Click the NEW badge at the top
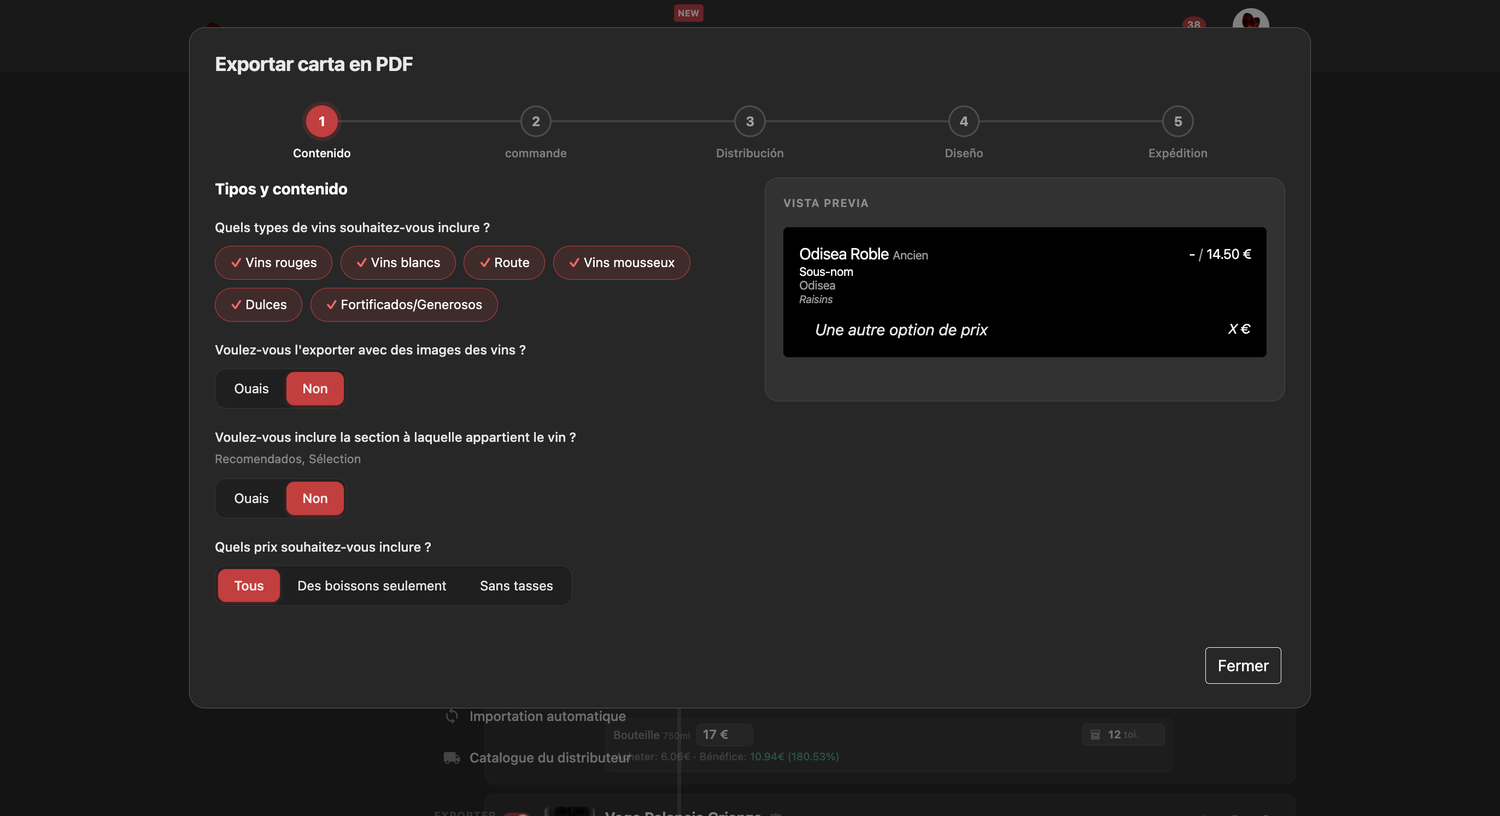Image resolution: width=1500 pixels, height=816 pixels. click(689, 13)
